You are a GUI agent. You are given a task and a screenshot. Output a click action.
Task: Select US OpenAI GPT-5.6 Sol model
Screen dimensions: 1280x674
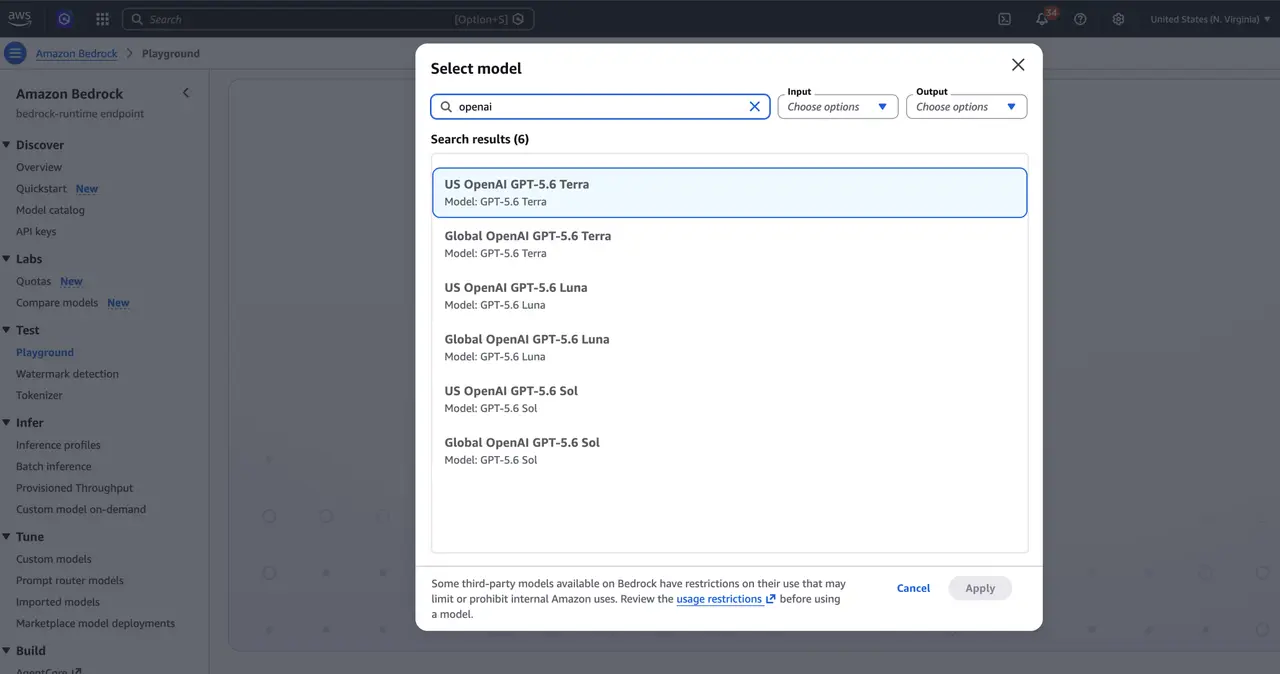pos(729,399)
